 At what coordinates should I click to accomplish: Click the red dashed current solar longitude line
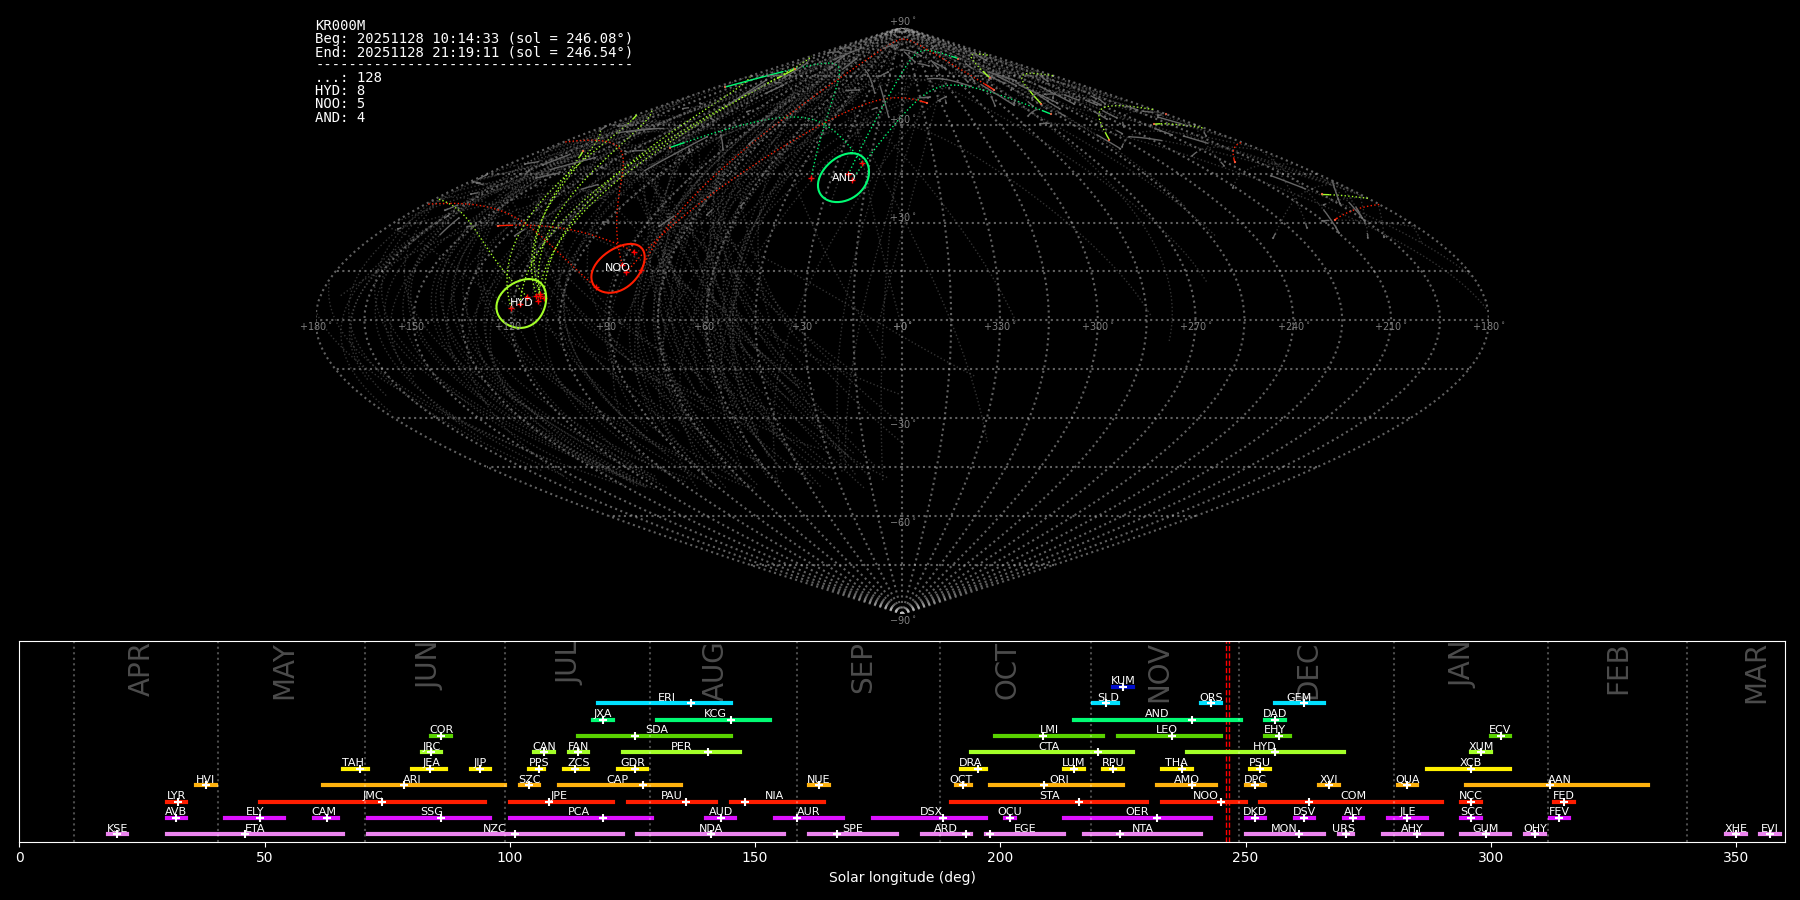1227,740
